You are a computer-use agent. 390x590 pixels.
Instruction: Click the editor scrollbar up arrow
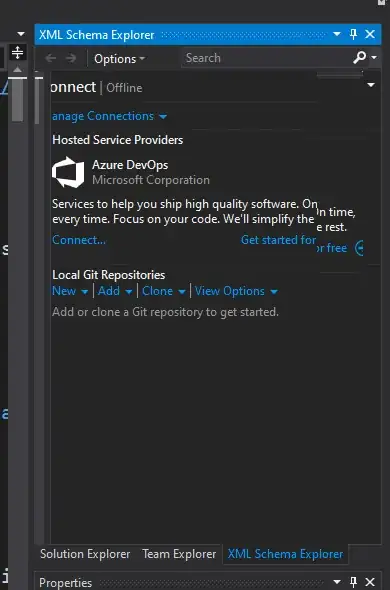coord(17,70)
